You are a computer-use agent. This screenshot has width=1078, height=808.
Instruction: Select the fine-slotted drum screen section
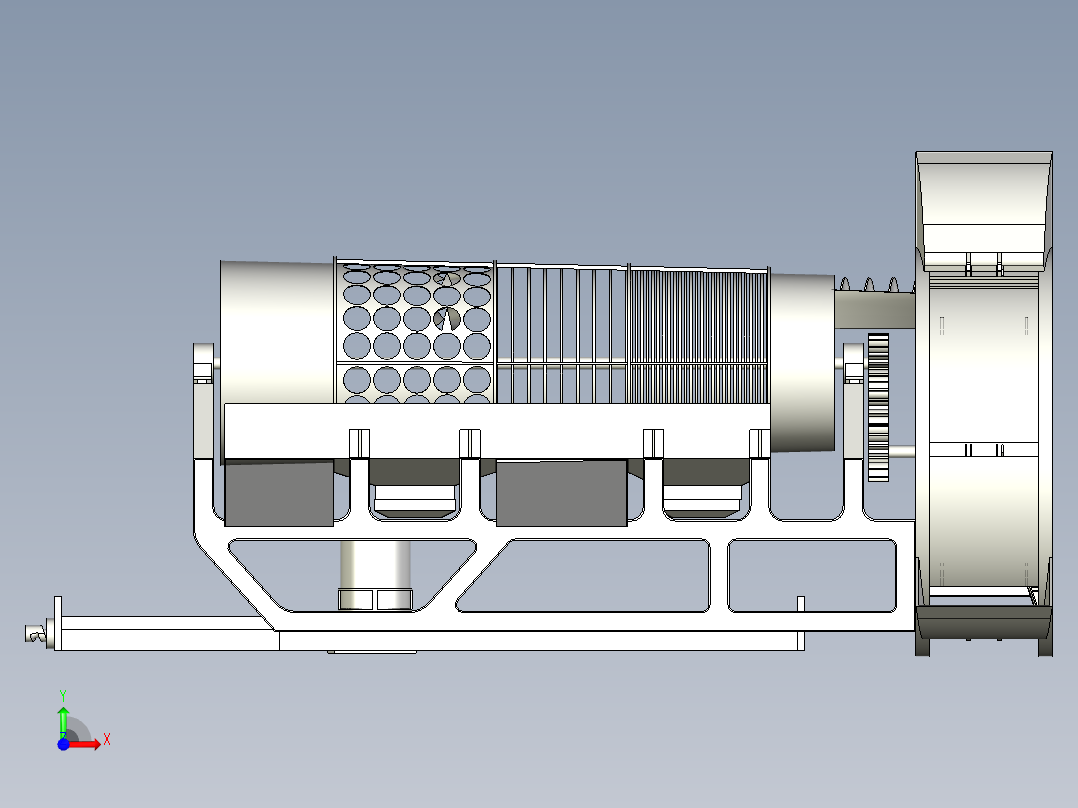[698, 336]
